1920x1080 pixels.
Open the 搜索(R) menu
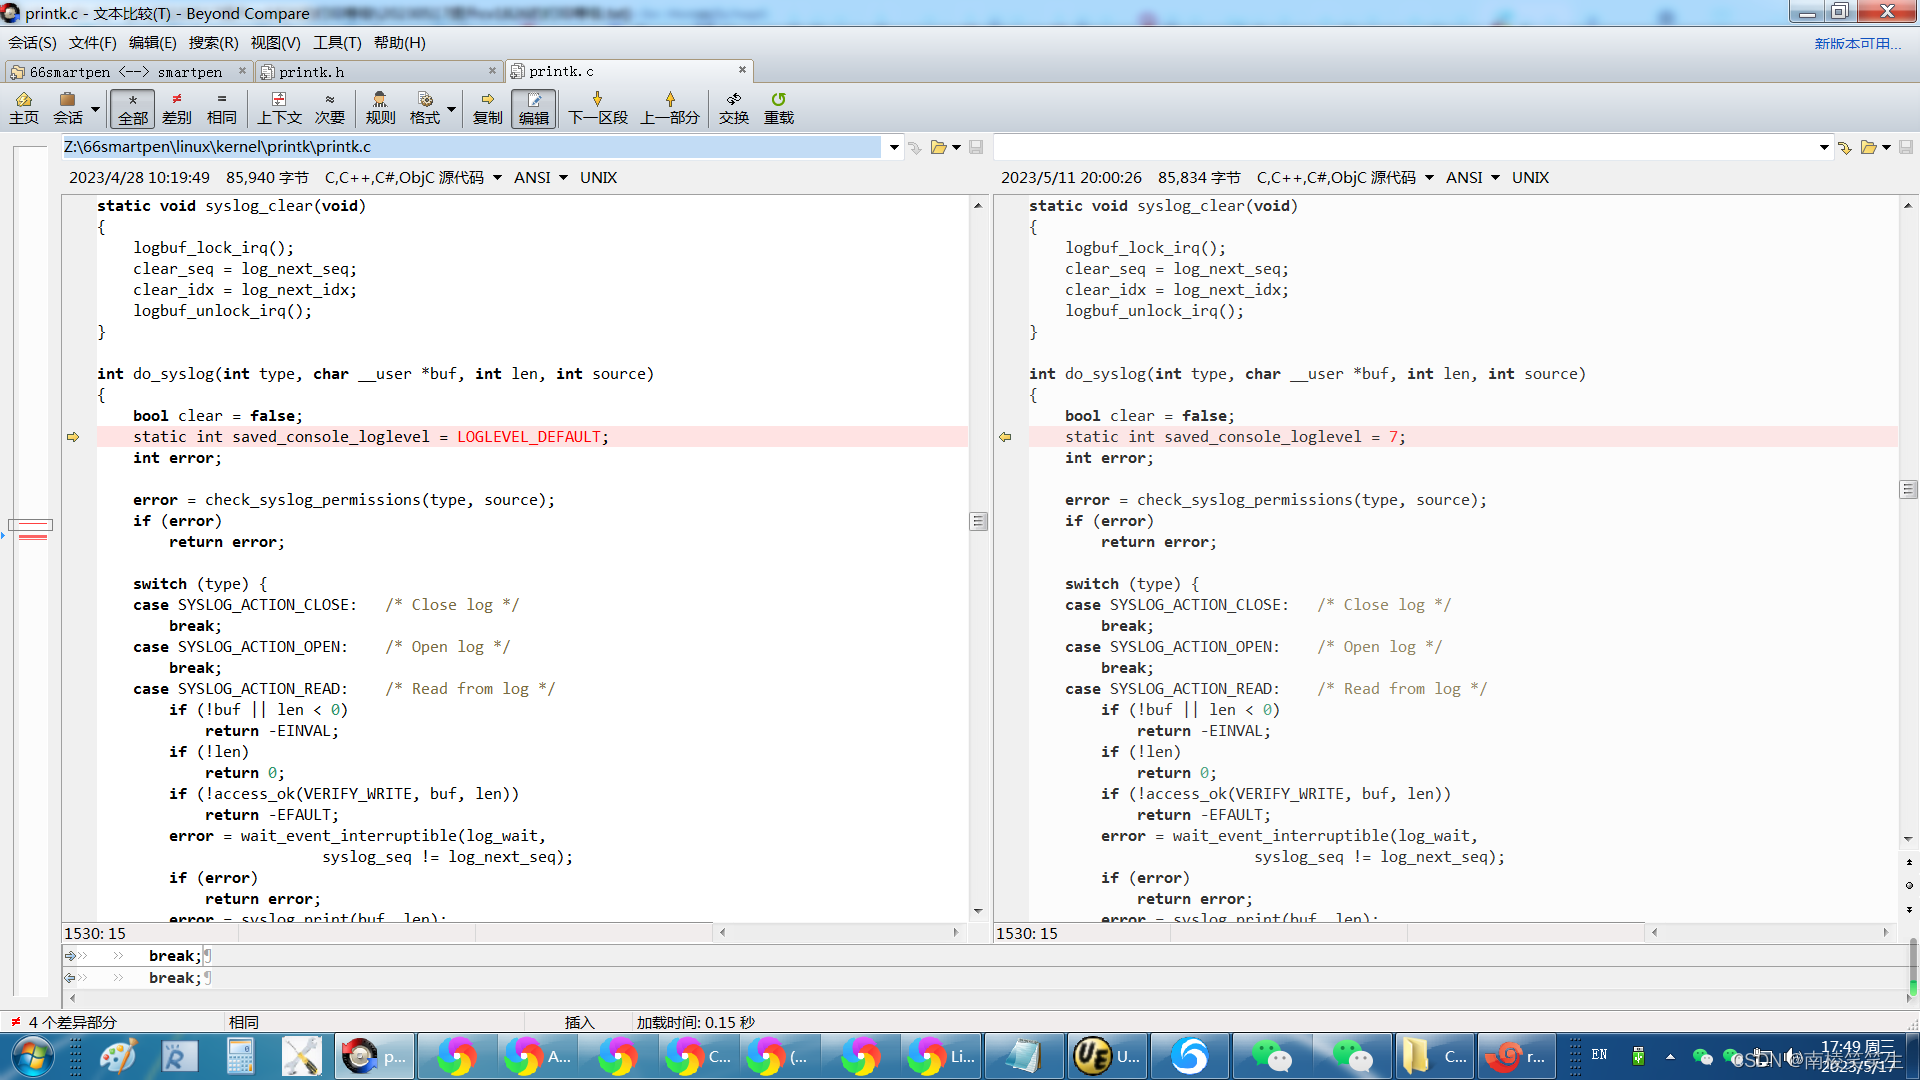(213, 42)
